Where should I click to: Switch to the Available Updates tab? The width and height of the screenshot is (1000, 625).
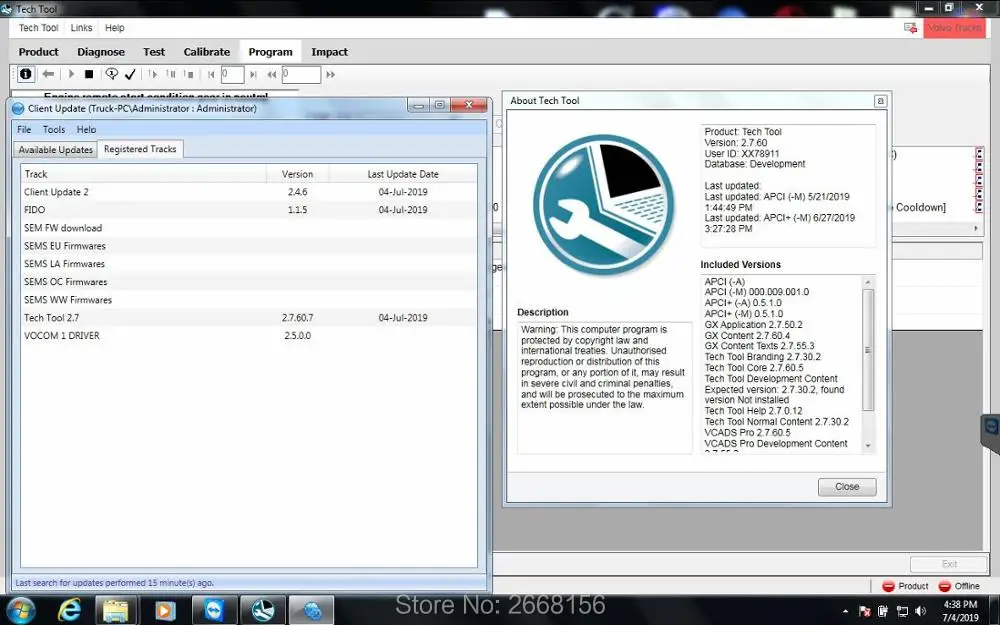55,150
